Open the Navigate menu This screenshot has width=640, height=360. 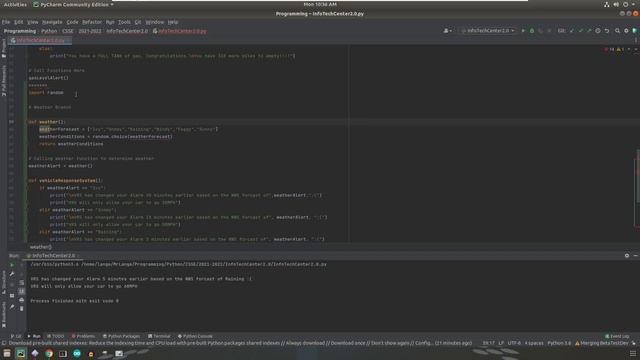tap(52, 22)
